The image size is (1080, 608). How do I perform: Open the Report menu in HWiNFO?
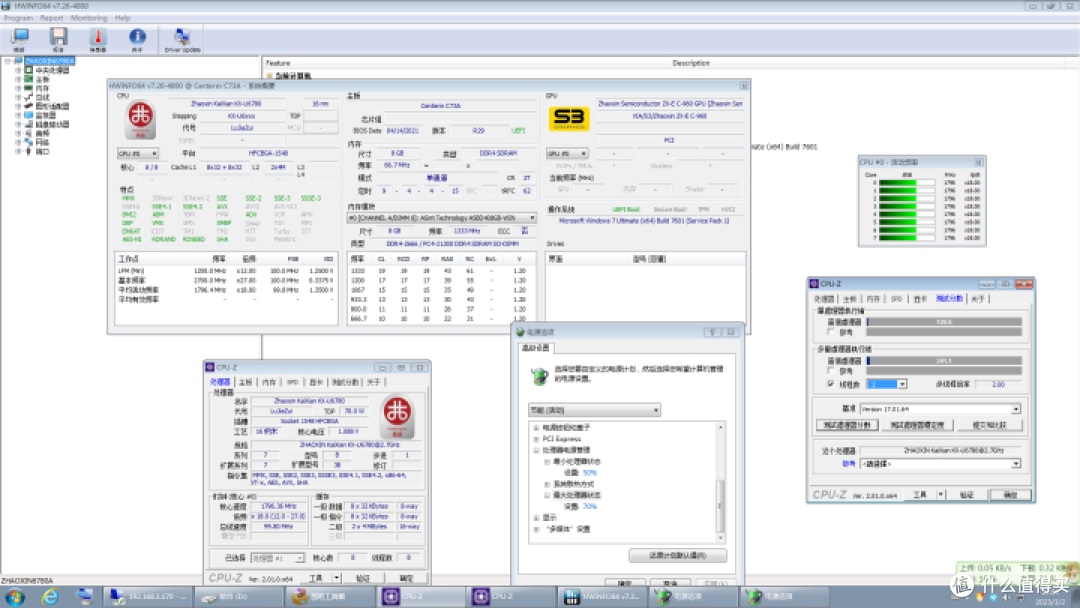[51, 18]
